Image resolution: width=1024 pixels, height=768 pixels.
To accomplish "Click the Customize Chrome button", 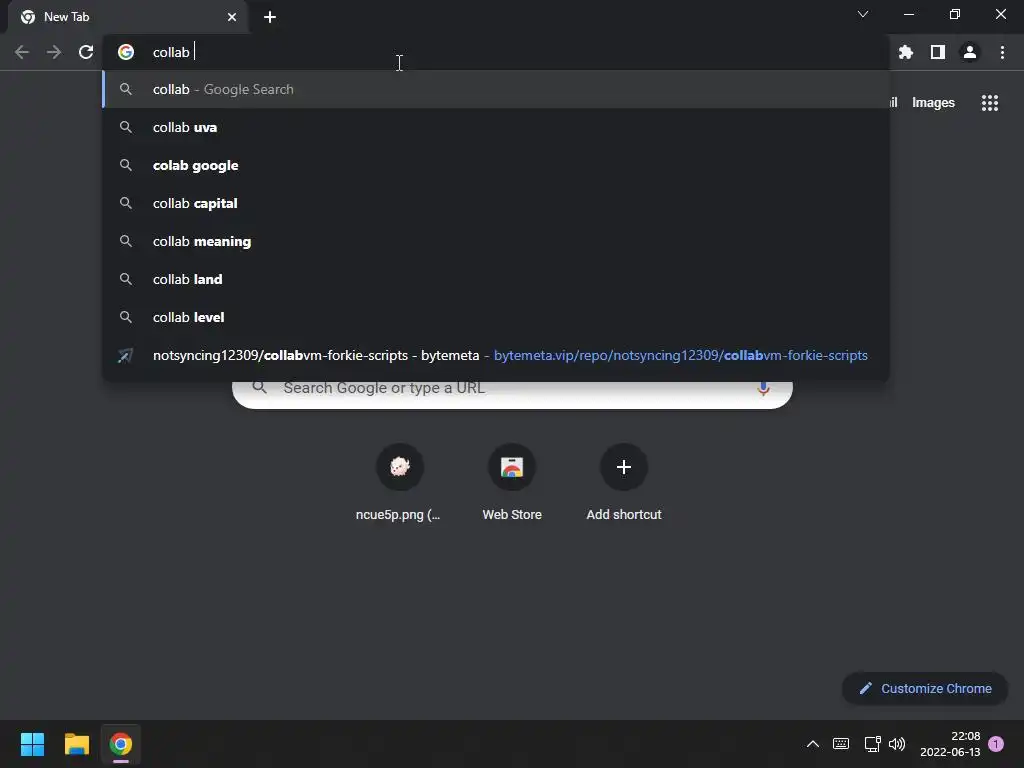I will 925,688.
